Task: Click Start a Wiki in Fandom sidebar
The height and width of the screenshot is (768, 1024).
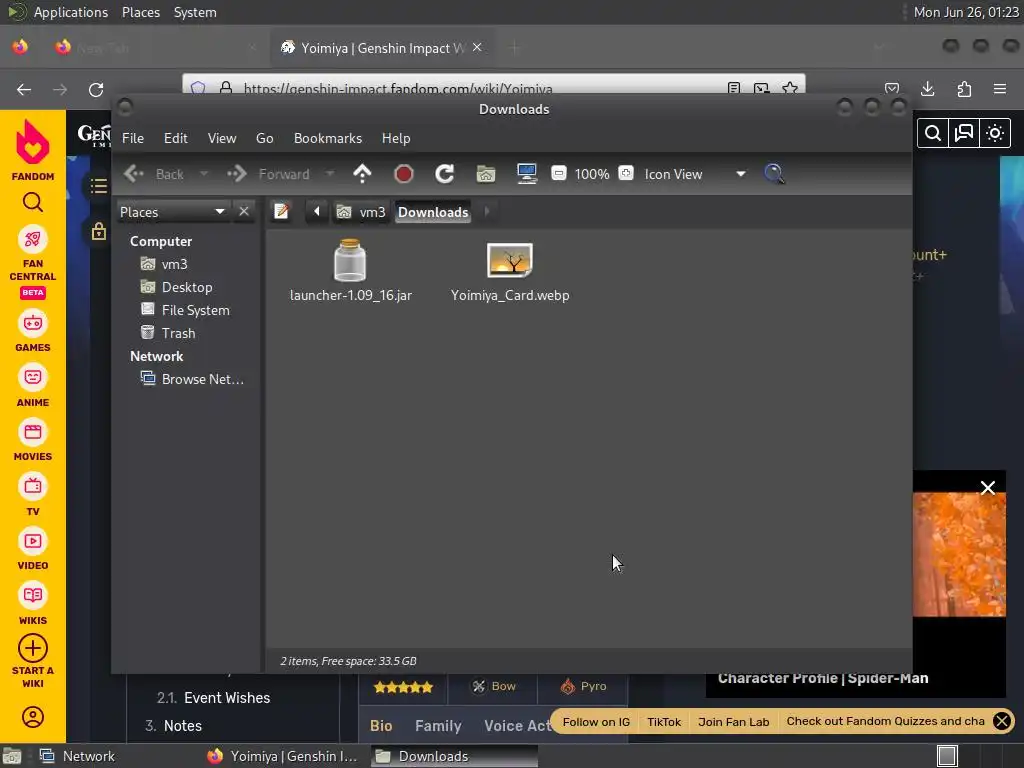Action: click(x=33, y=662)
